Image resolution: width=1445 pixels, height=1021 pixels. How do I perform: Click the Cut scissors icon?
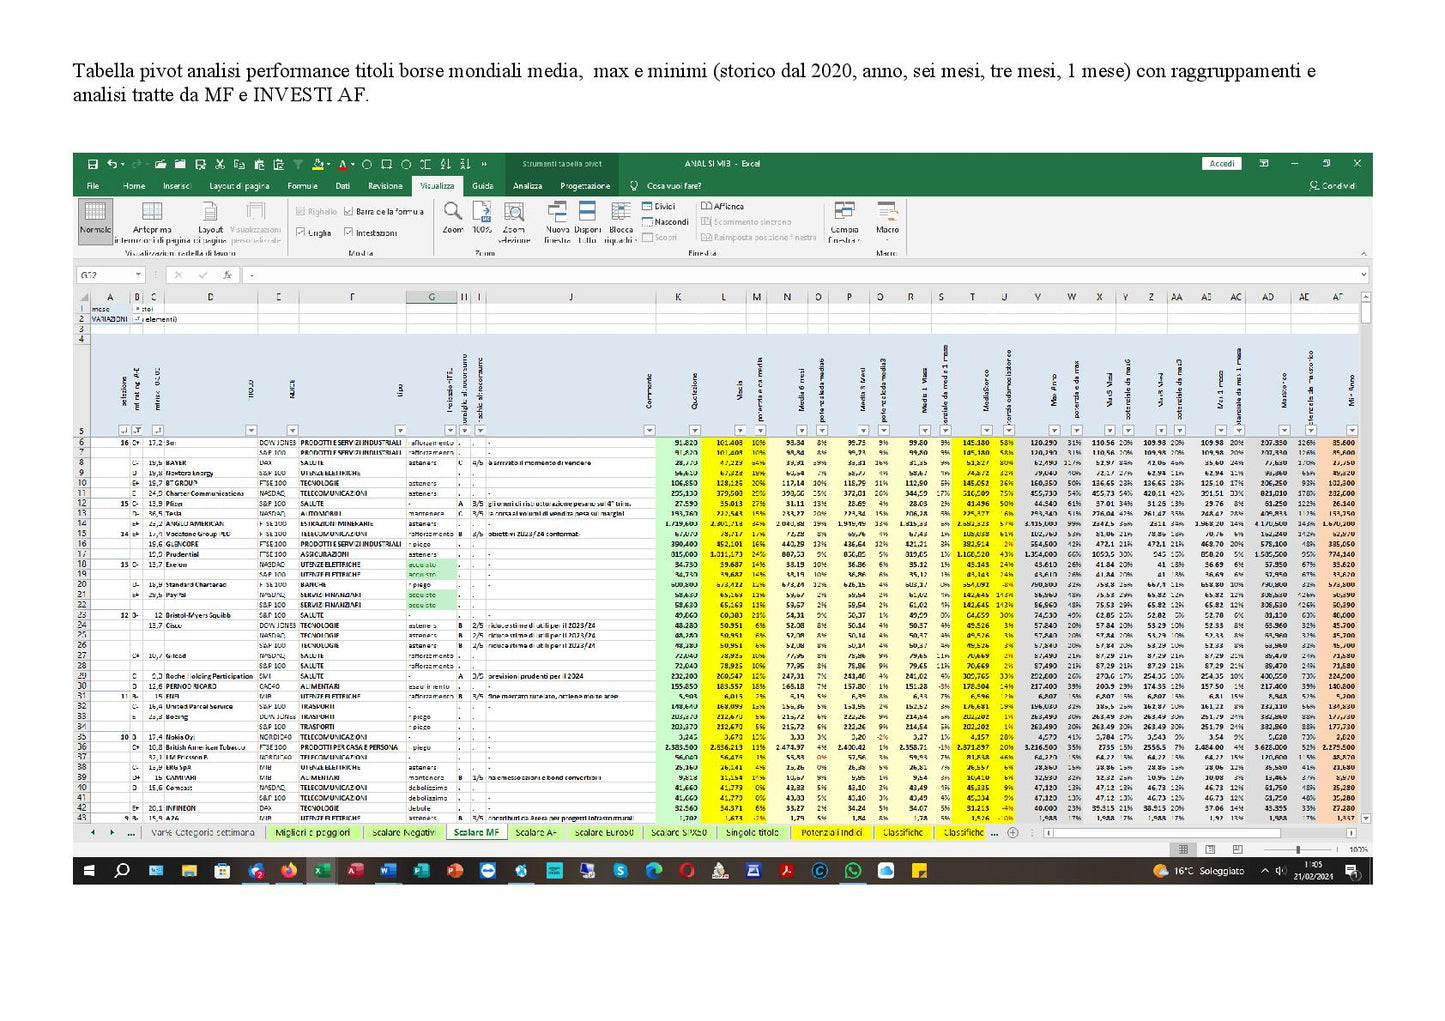tap(219, 164)
